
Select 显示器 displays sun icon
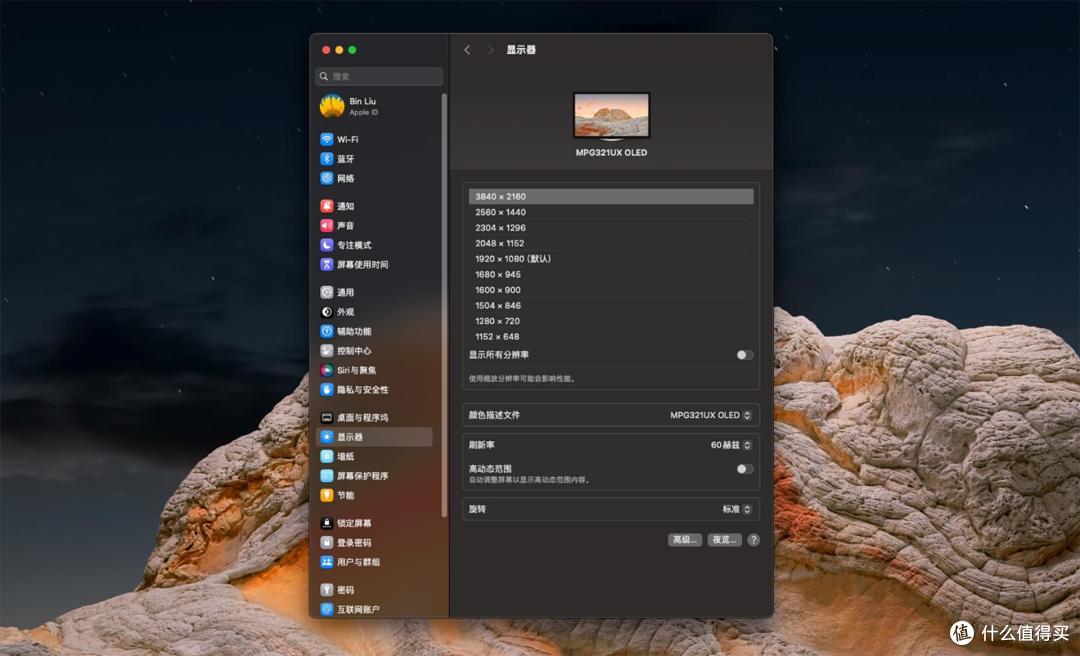tap(327, 437)
